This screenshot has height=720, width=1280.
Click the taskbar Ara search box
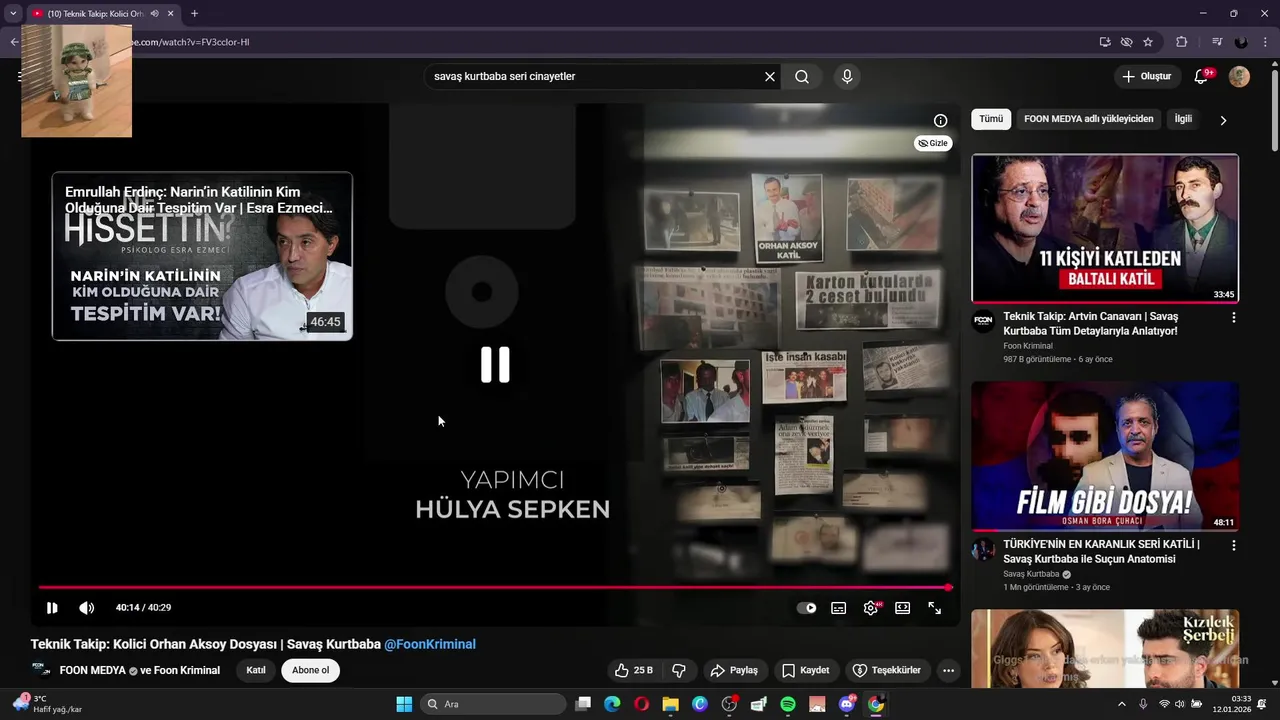[x=493, y=704]
